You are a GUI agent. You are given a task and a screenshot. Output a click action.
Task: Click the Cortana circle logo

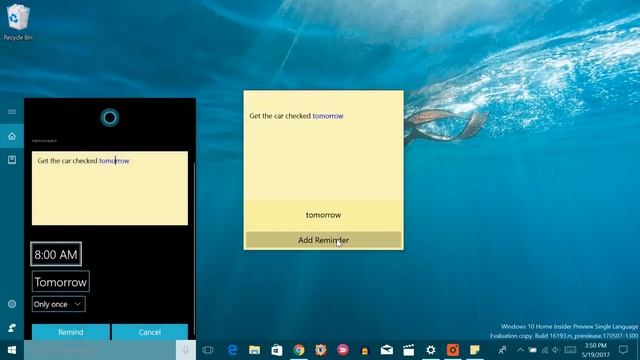pyautogui.click(x=109, y=118)
